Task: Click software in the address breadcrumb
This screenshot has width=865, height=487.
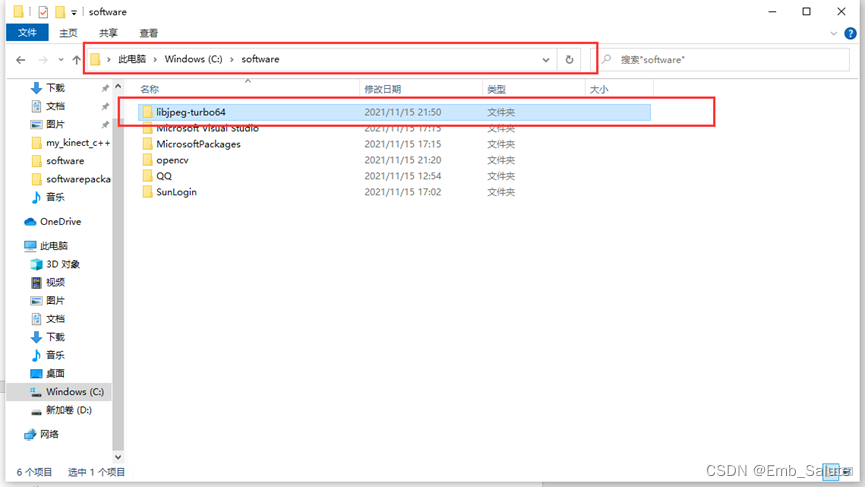Action: tap(260, 59)
